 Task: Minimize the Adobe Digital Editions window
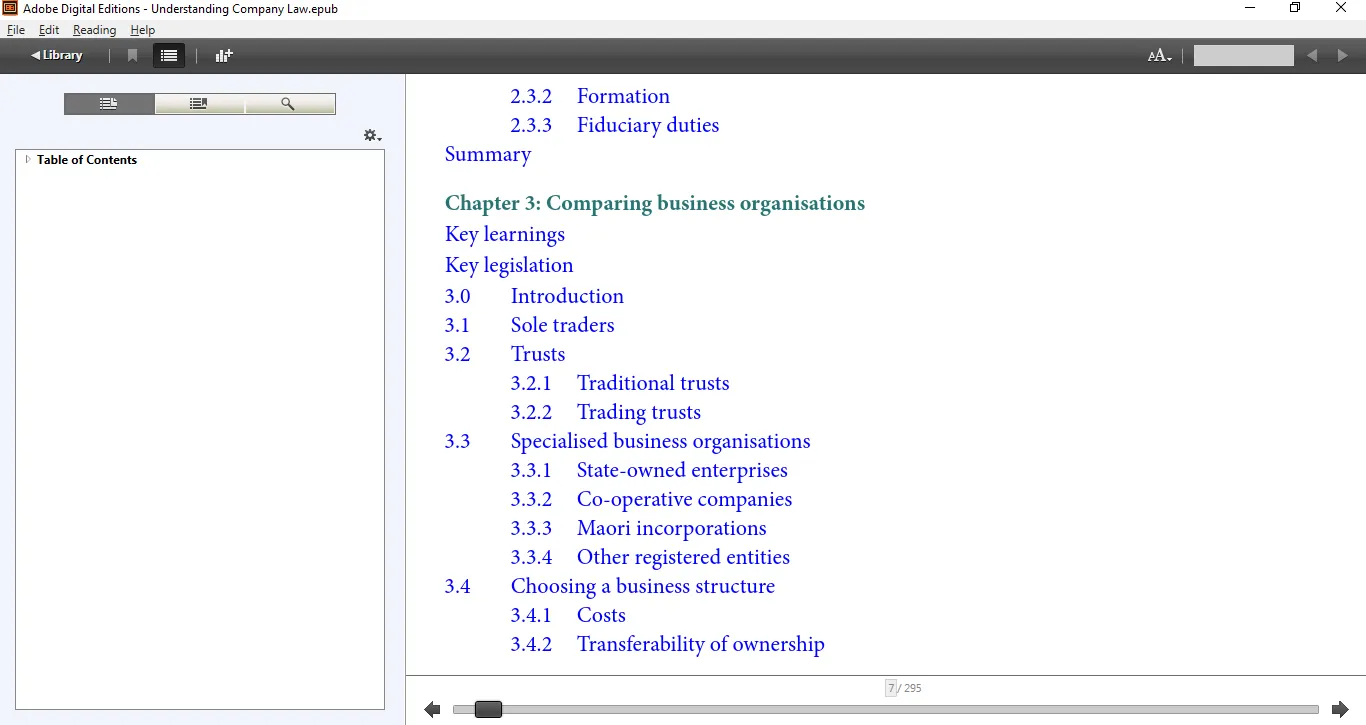point(1250,9)
